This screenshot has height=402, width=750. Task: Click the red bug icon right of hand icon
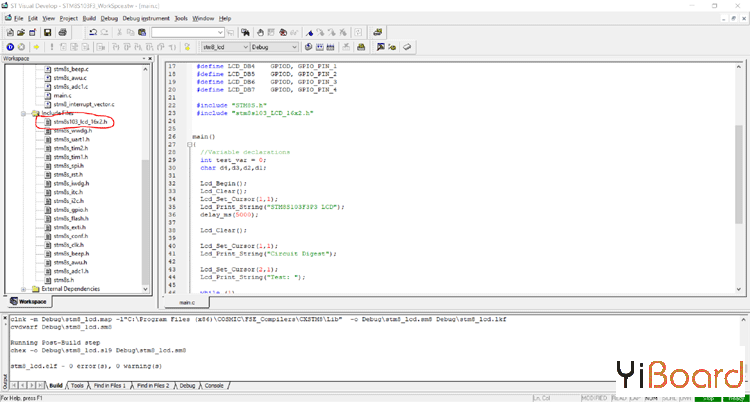(283, 33)
